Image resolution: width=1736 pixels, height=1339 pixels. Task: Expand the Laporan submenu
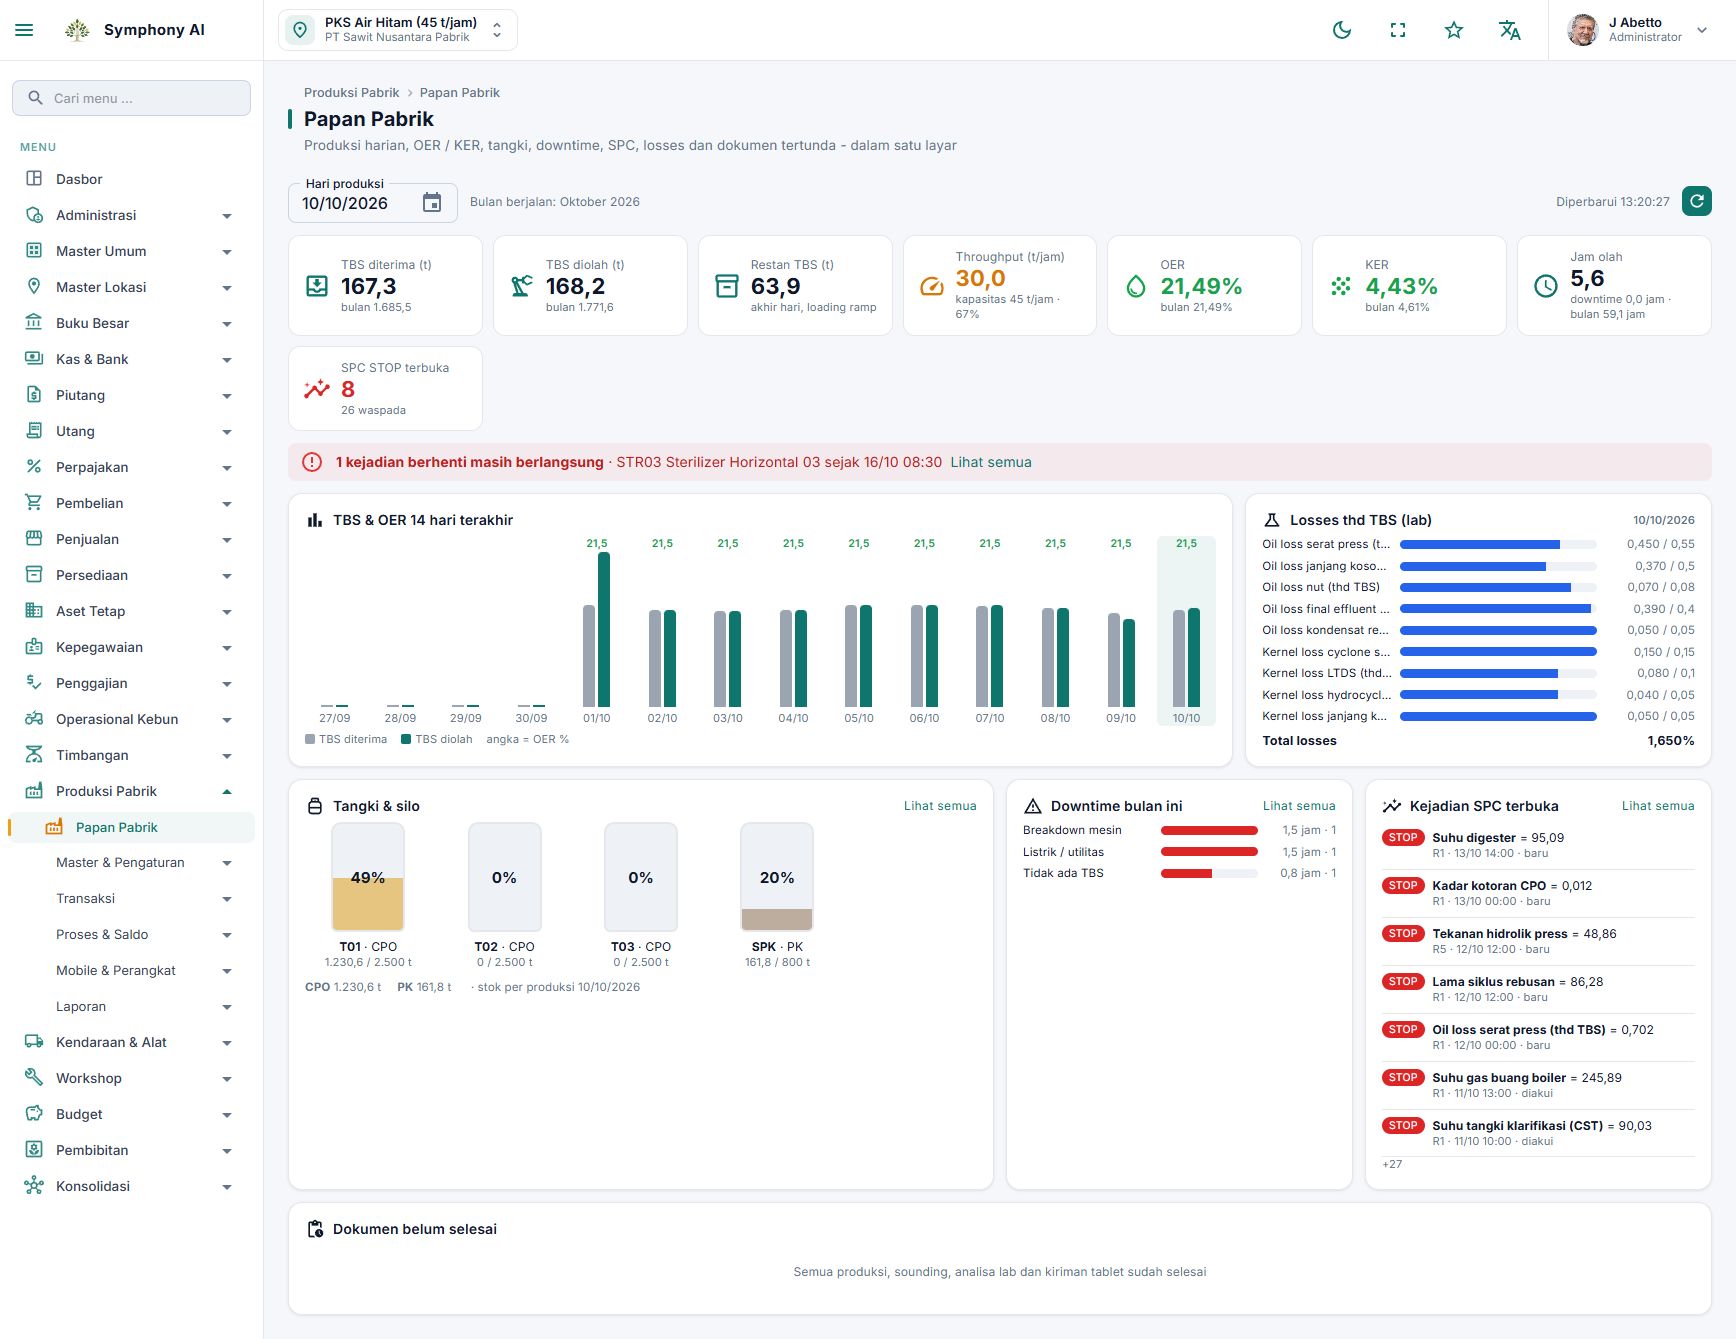click(x=131, y=1006)
